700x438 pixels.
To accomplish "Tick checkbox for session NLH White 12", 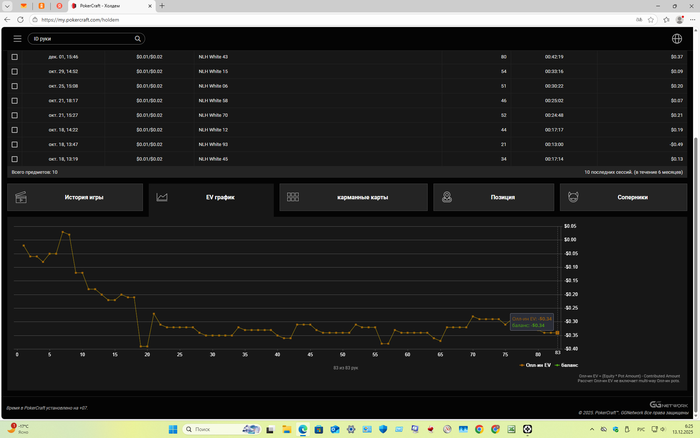I will click(x=15, y=130).
